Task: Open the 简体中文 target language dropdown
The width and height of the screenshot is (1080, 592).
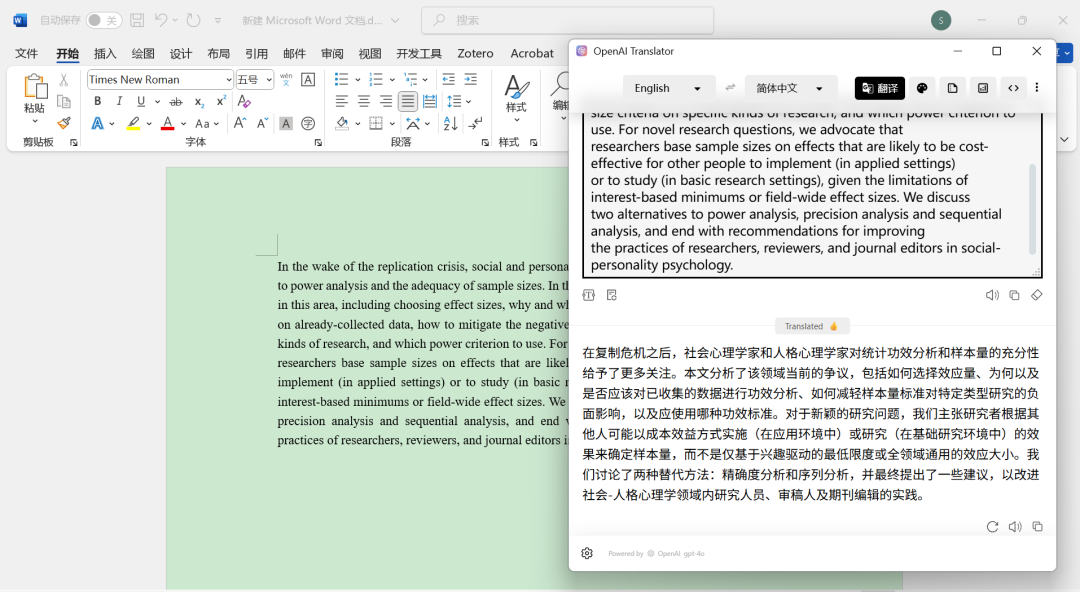Action: click(790, 88)
